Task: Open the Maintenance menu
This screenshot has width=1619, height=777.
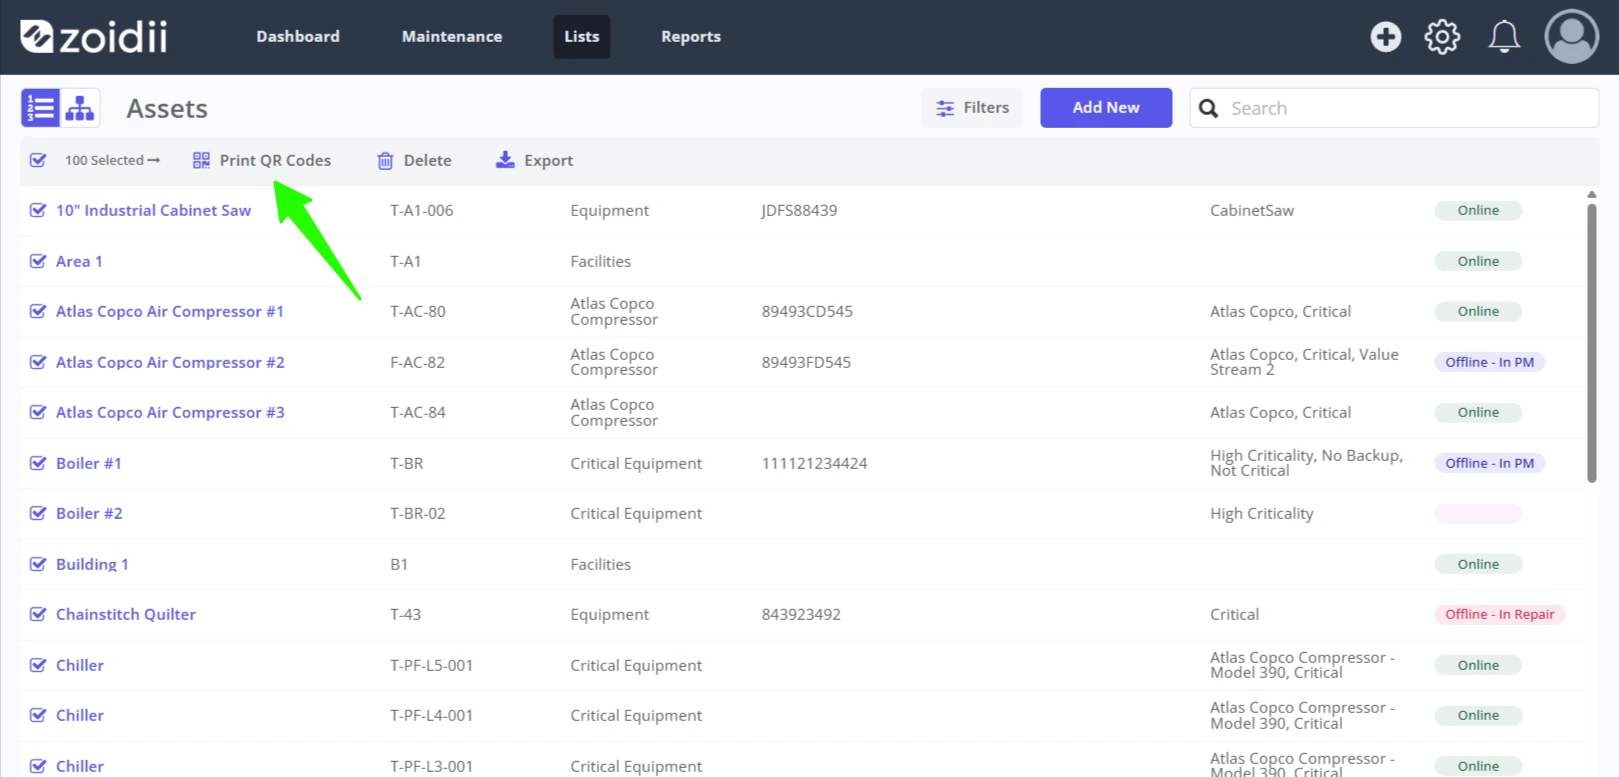Action: tap(452, 37)
